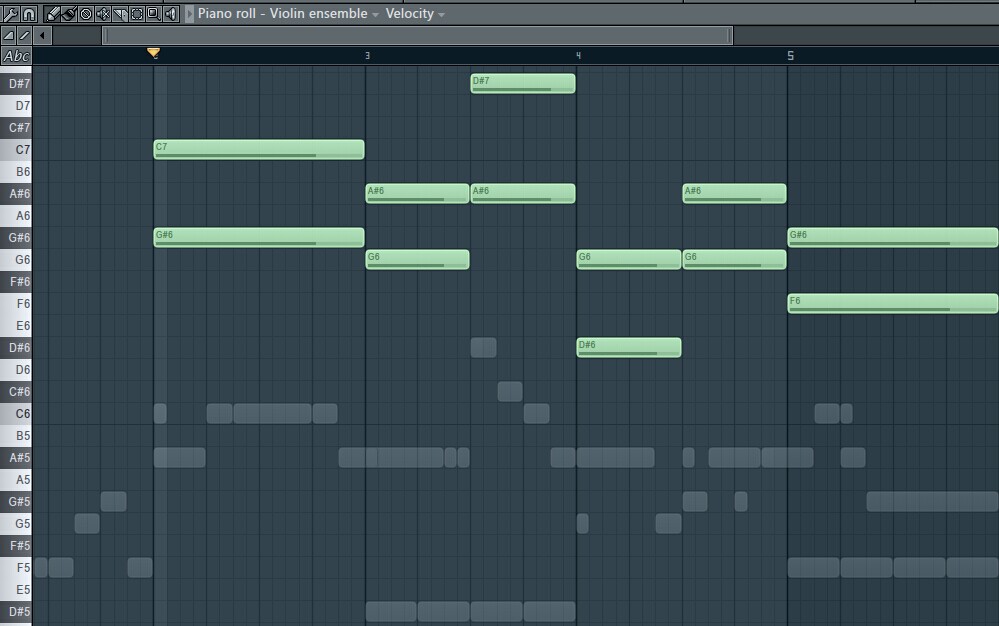999x626 pixels.
Task: Click bar 5 in the timeline ruler
Action: click(x=791, y=56)
